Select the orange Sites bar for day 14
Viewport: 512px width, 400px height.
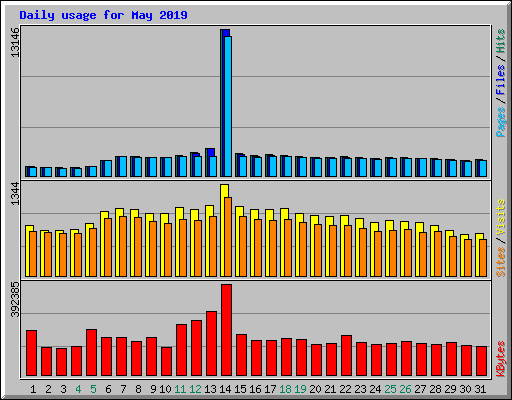pyautogui.click(x=228, y=237)
